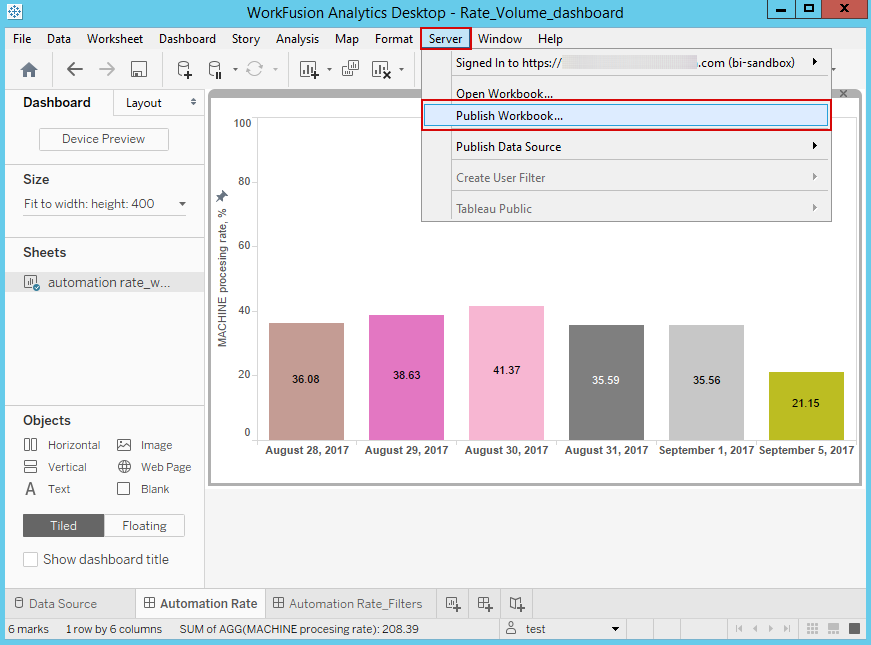Click the Save icon in the toolbar
Screen dimensions: 871x645
(x=138, y=69)
